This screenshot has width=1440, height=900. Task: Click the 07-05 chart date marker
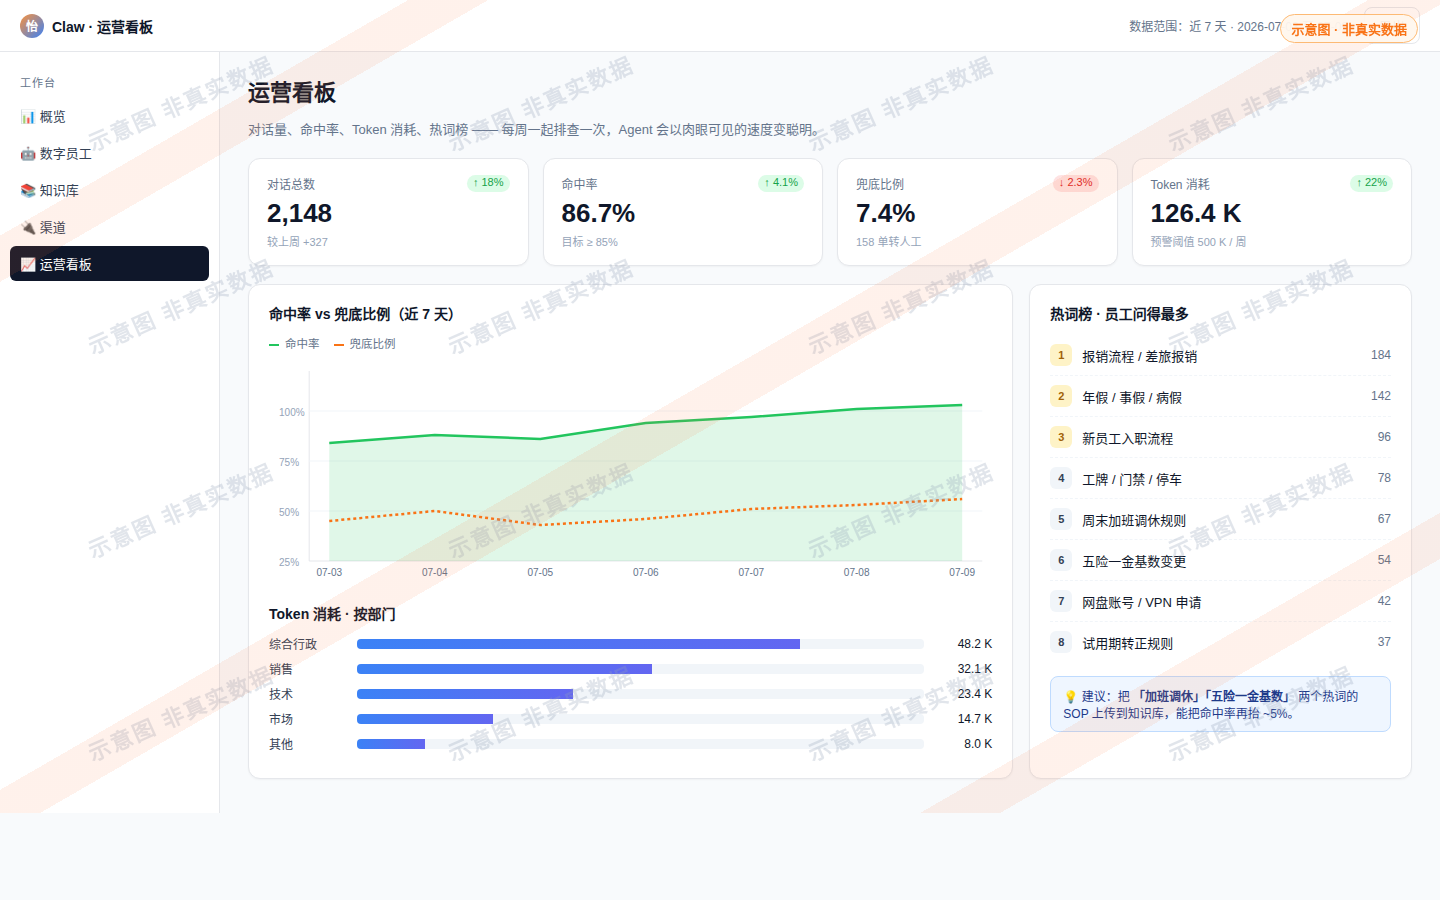[540, 572]
